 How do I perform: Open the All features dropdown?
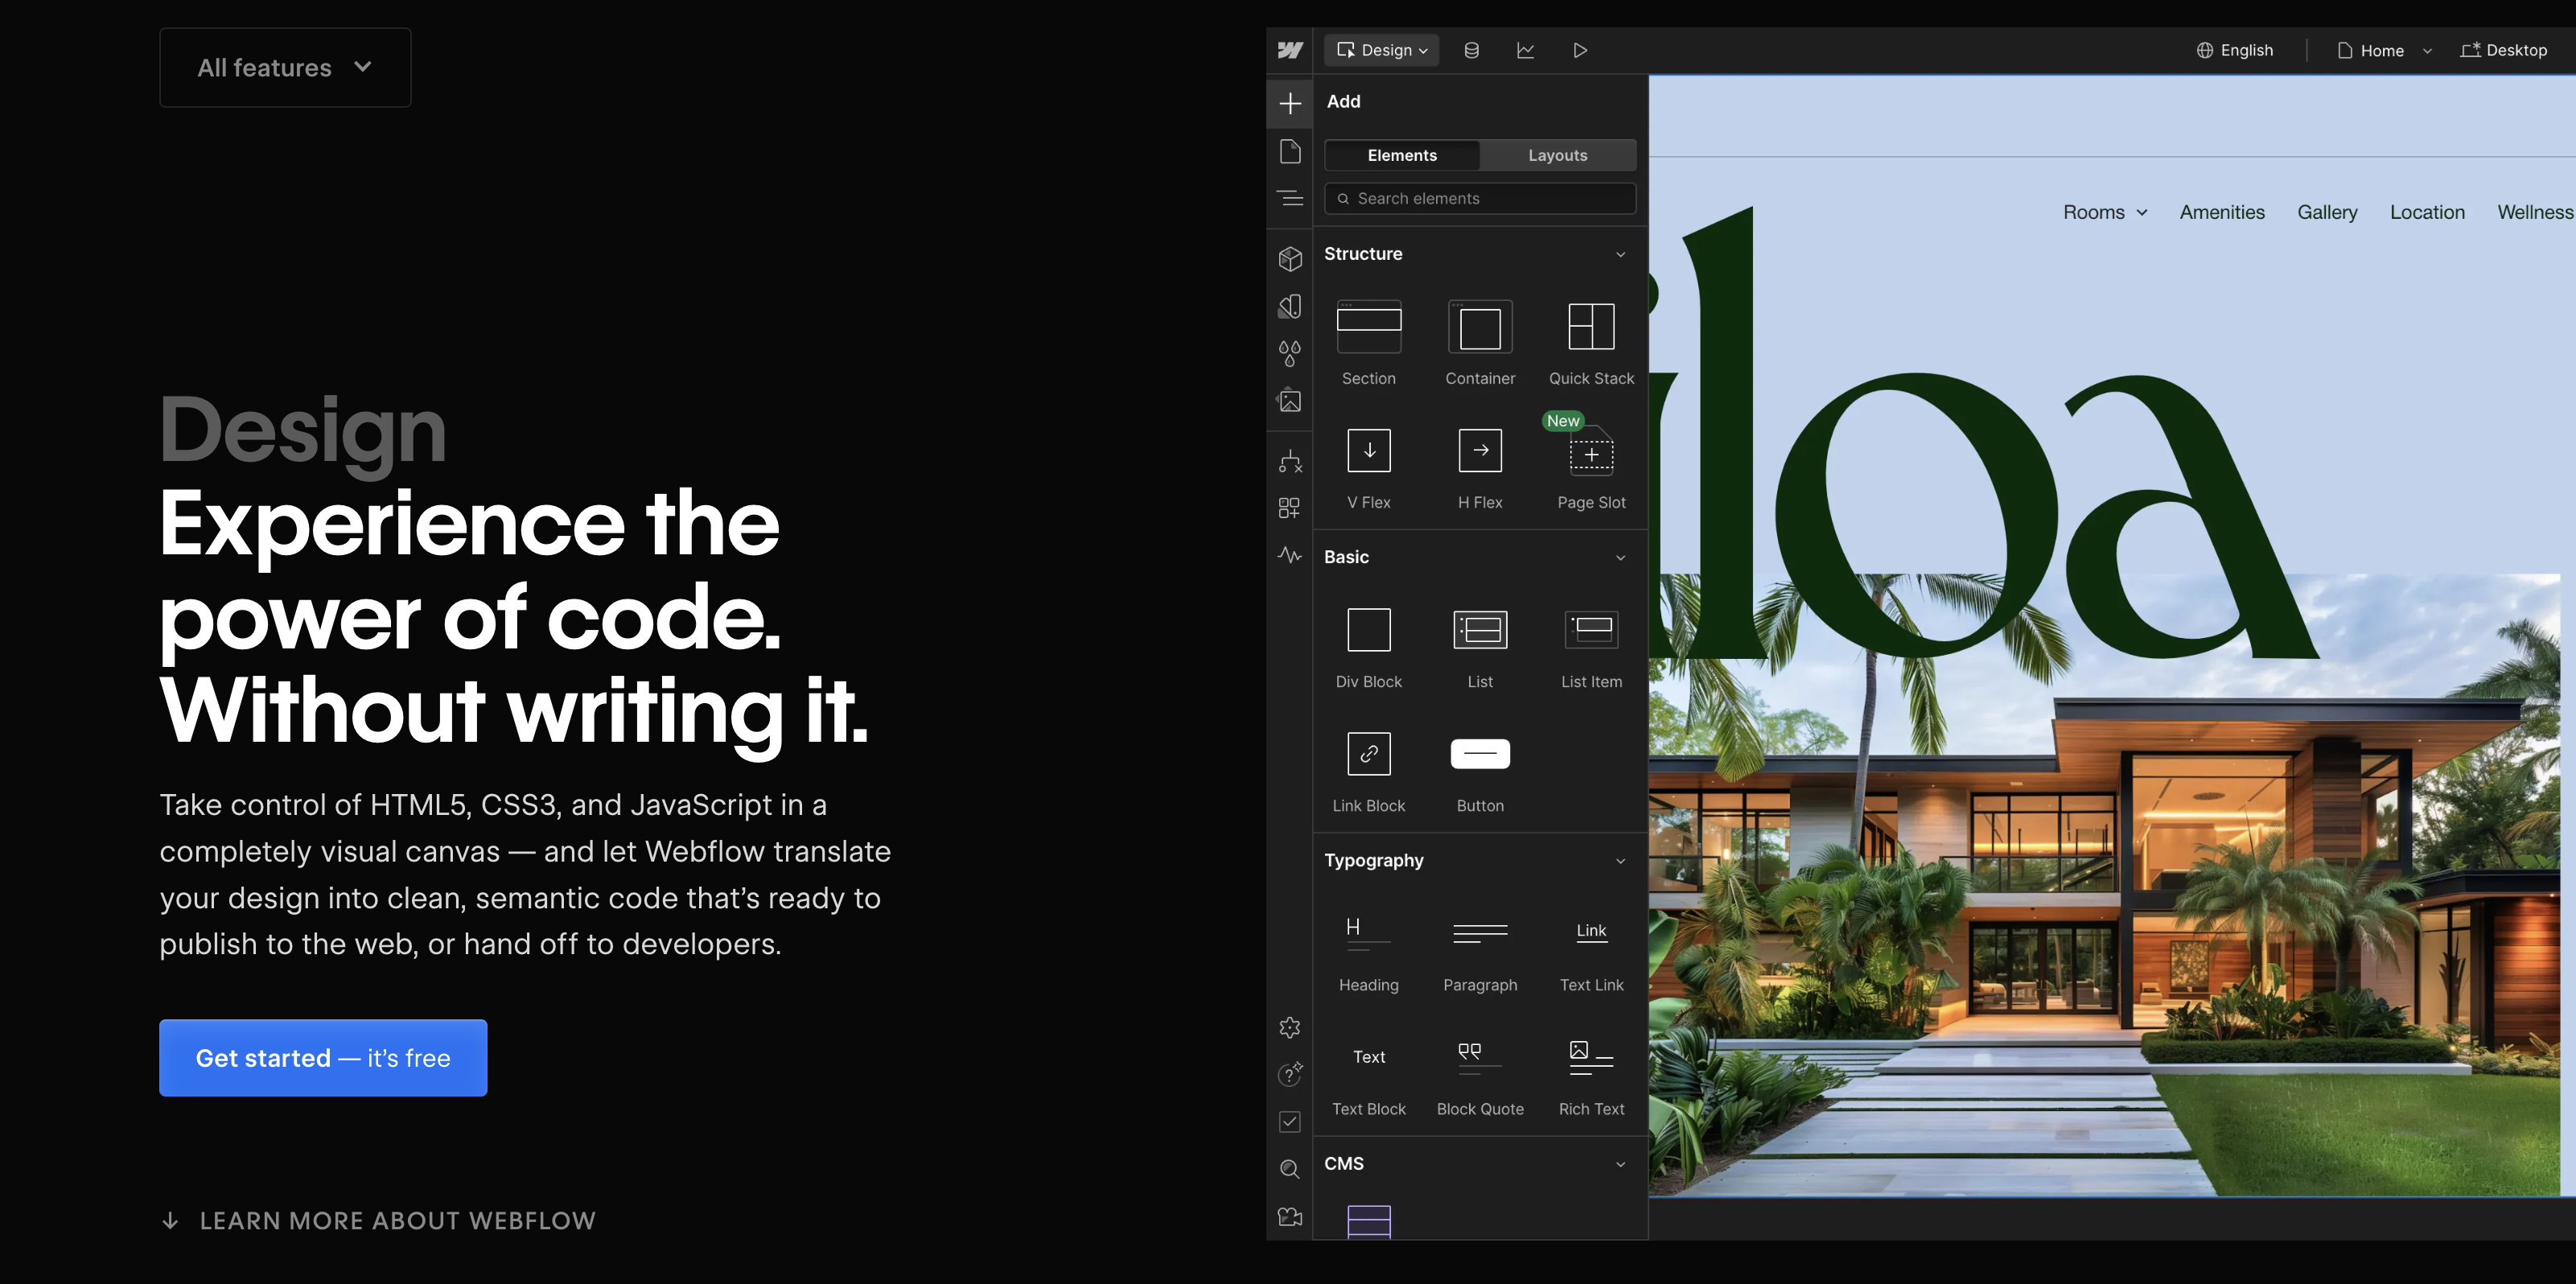(285, 68)
